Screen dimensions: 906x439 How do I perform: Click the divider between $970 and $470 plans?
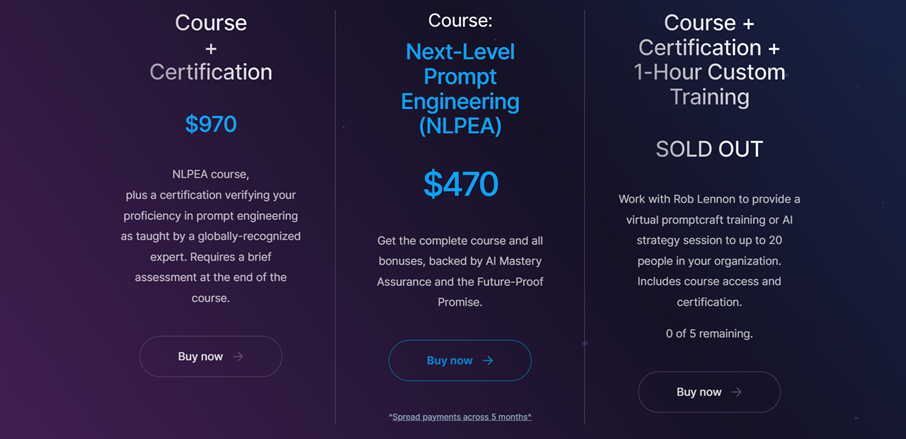(335, 217)
